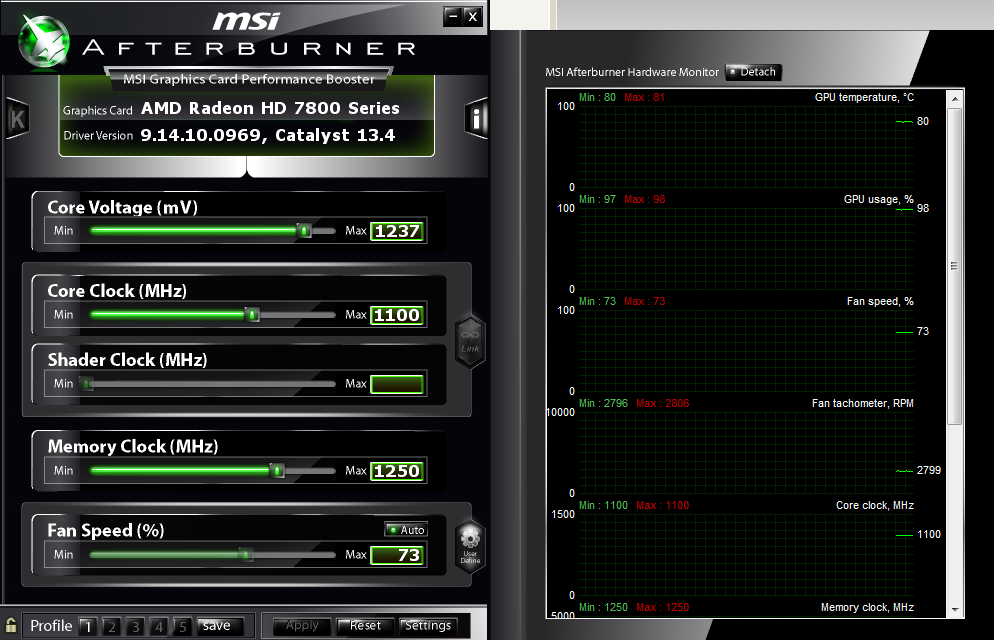Click the Memory Clock slider handle
This screenshot has height=640, width=994.
tap(277, 471)
